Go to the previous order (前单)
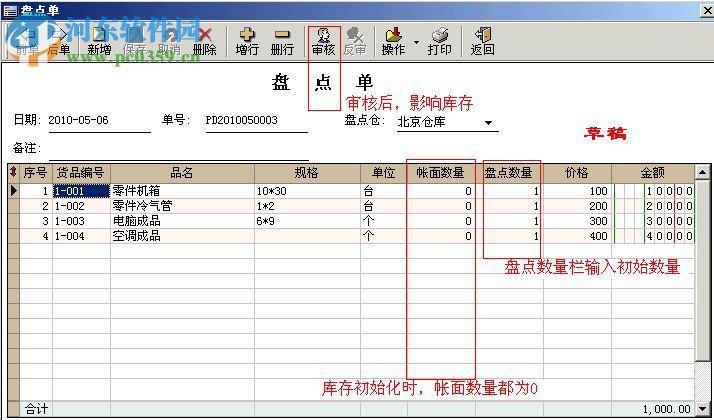This screenshot has width=714, height=420. 27,41
